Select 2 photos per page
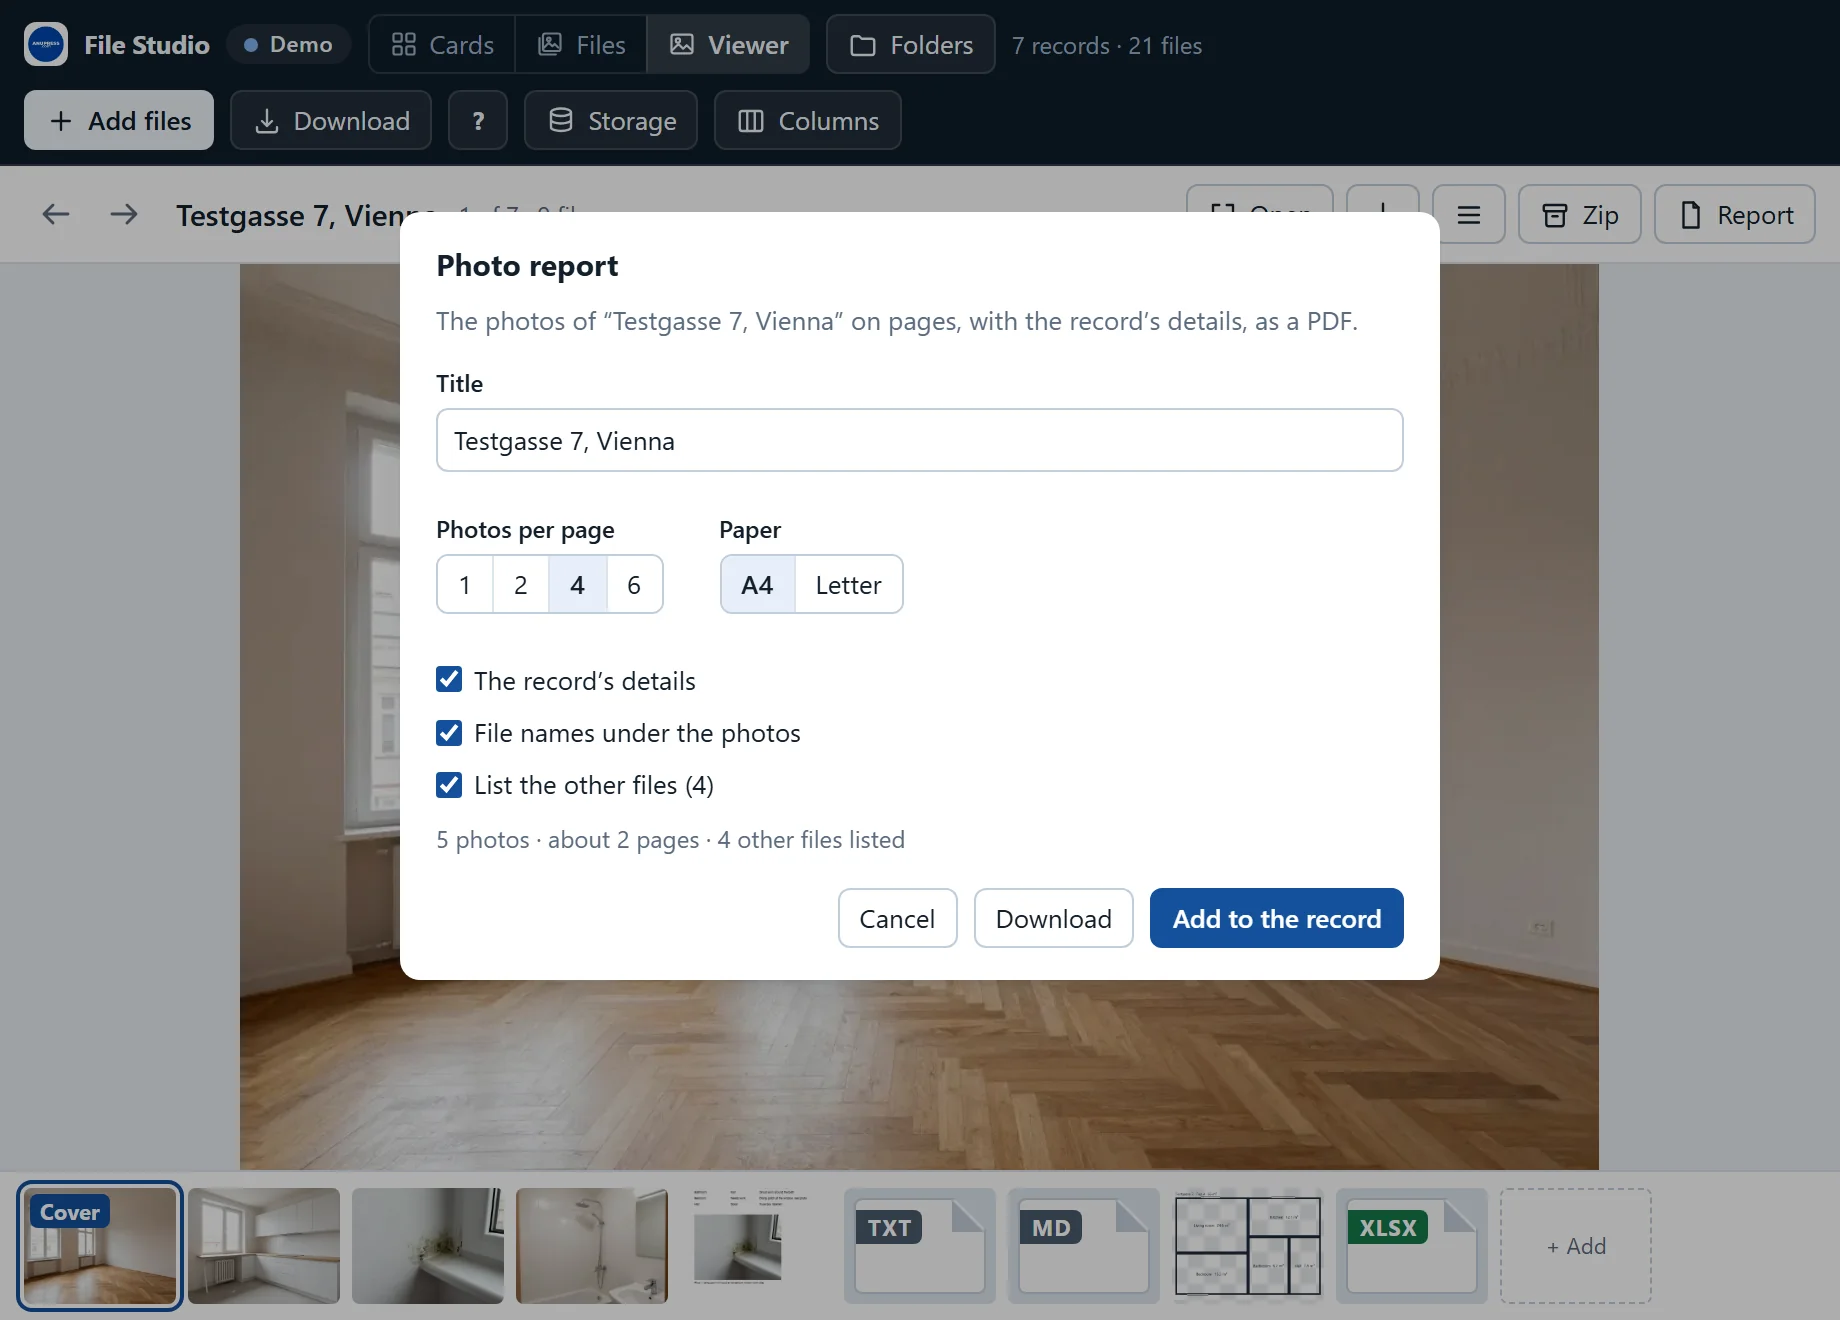Image resolution: width=1840 pixels, height=1320 pixels. (521, 585)
